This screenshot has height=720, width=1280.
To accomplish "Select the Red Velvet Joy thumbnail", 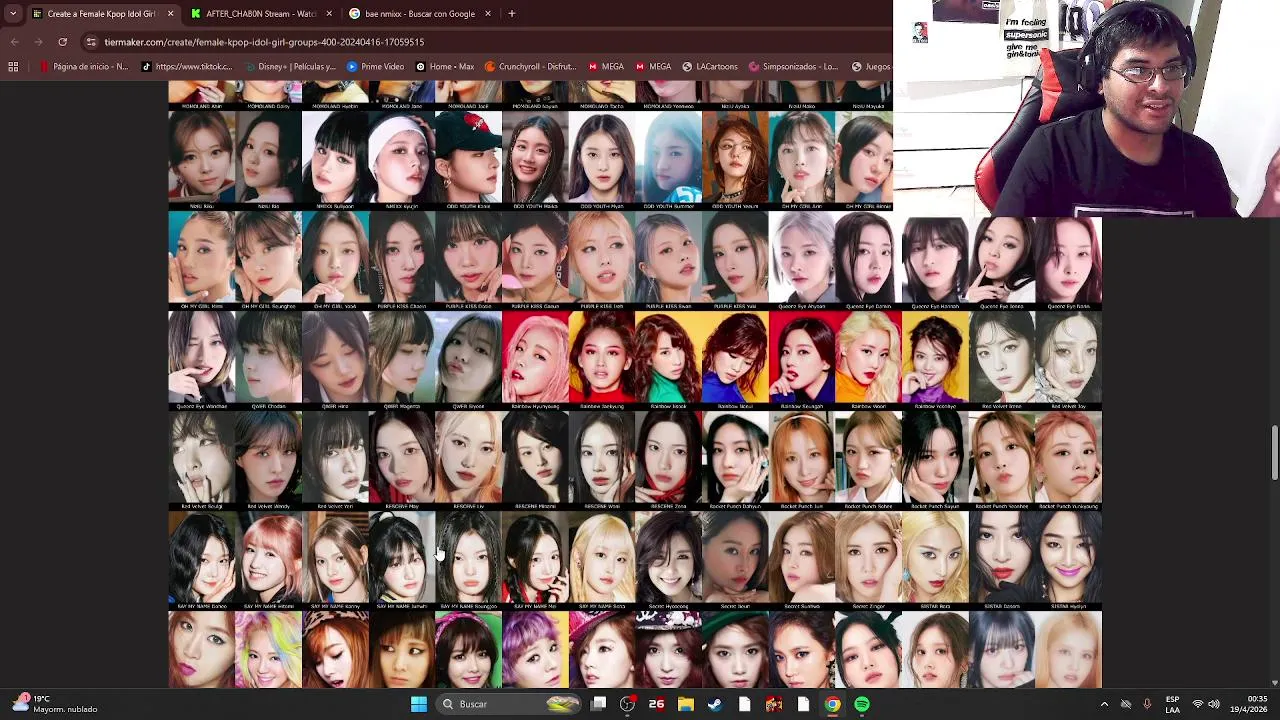I will (x=1069, y=361).
